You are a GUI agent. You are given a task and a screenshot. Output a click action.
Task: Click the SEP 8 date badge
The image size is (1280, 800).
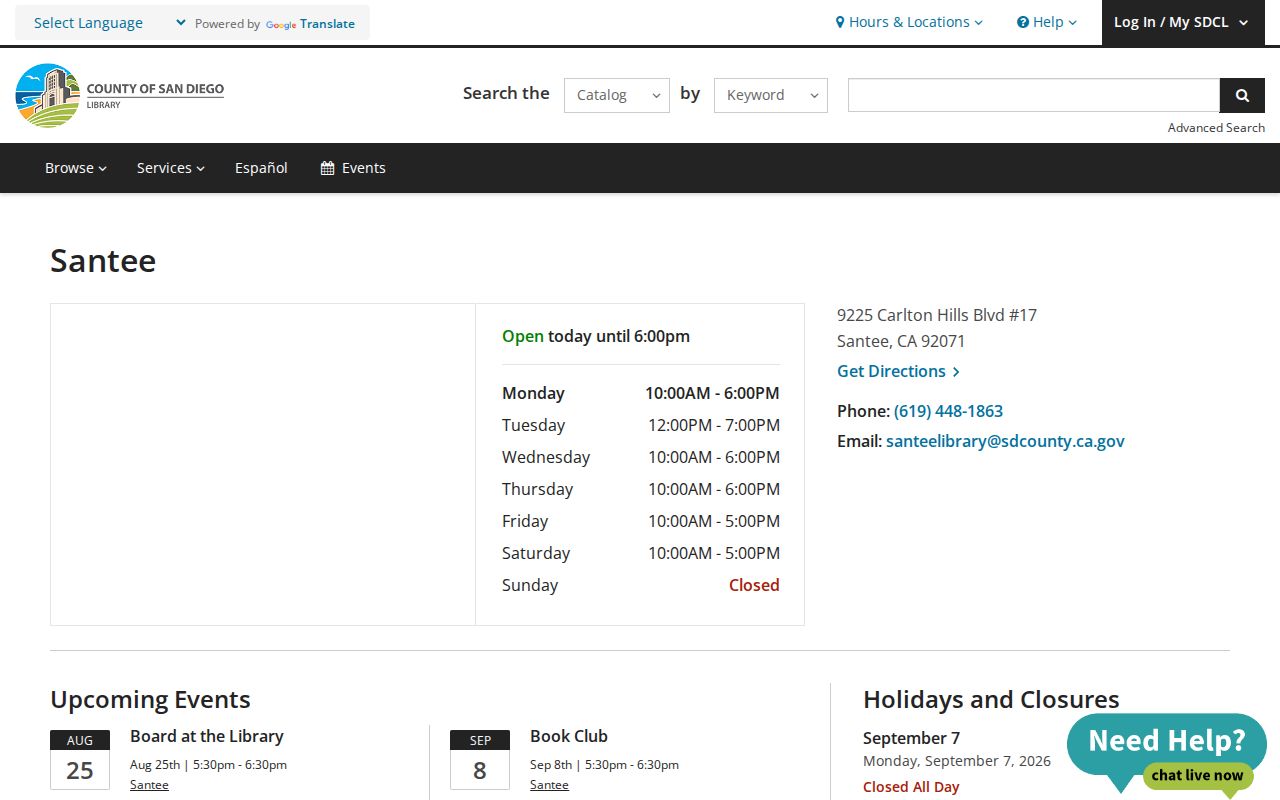click(480, 760)
